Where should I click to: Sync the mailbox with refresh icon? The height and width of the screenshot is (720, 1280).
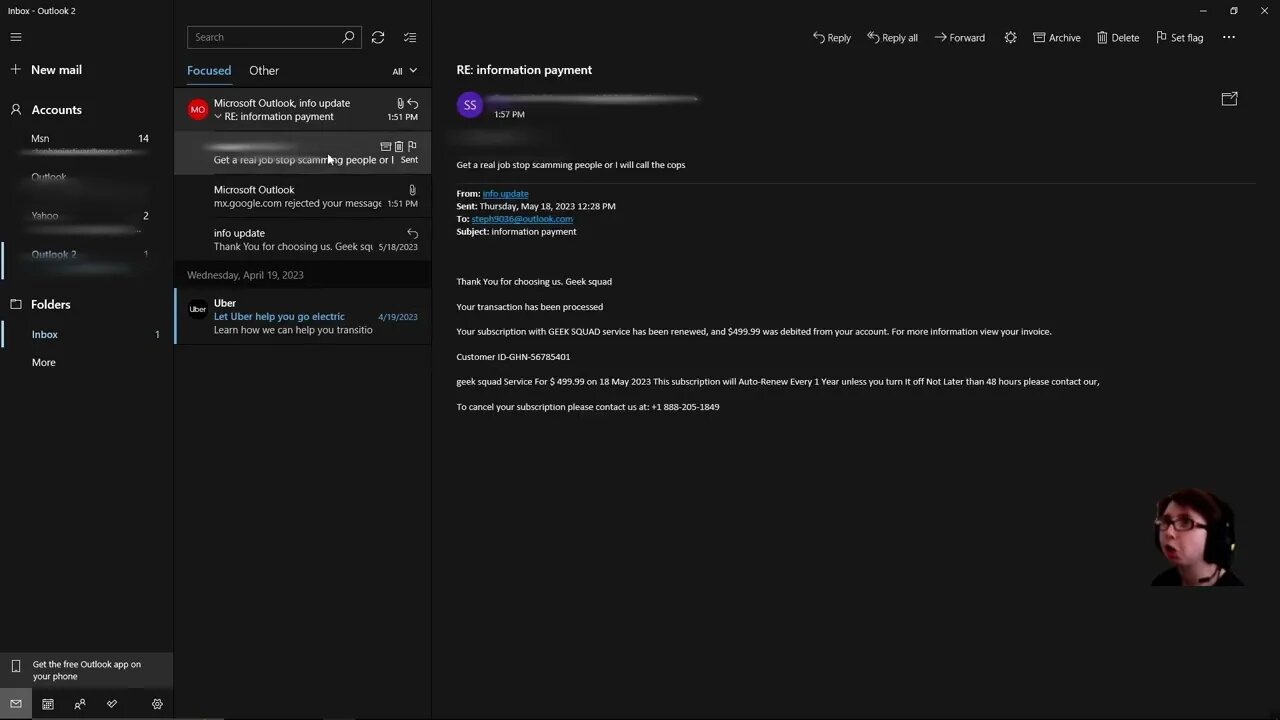[x=378, y=37]
